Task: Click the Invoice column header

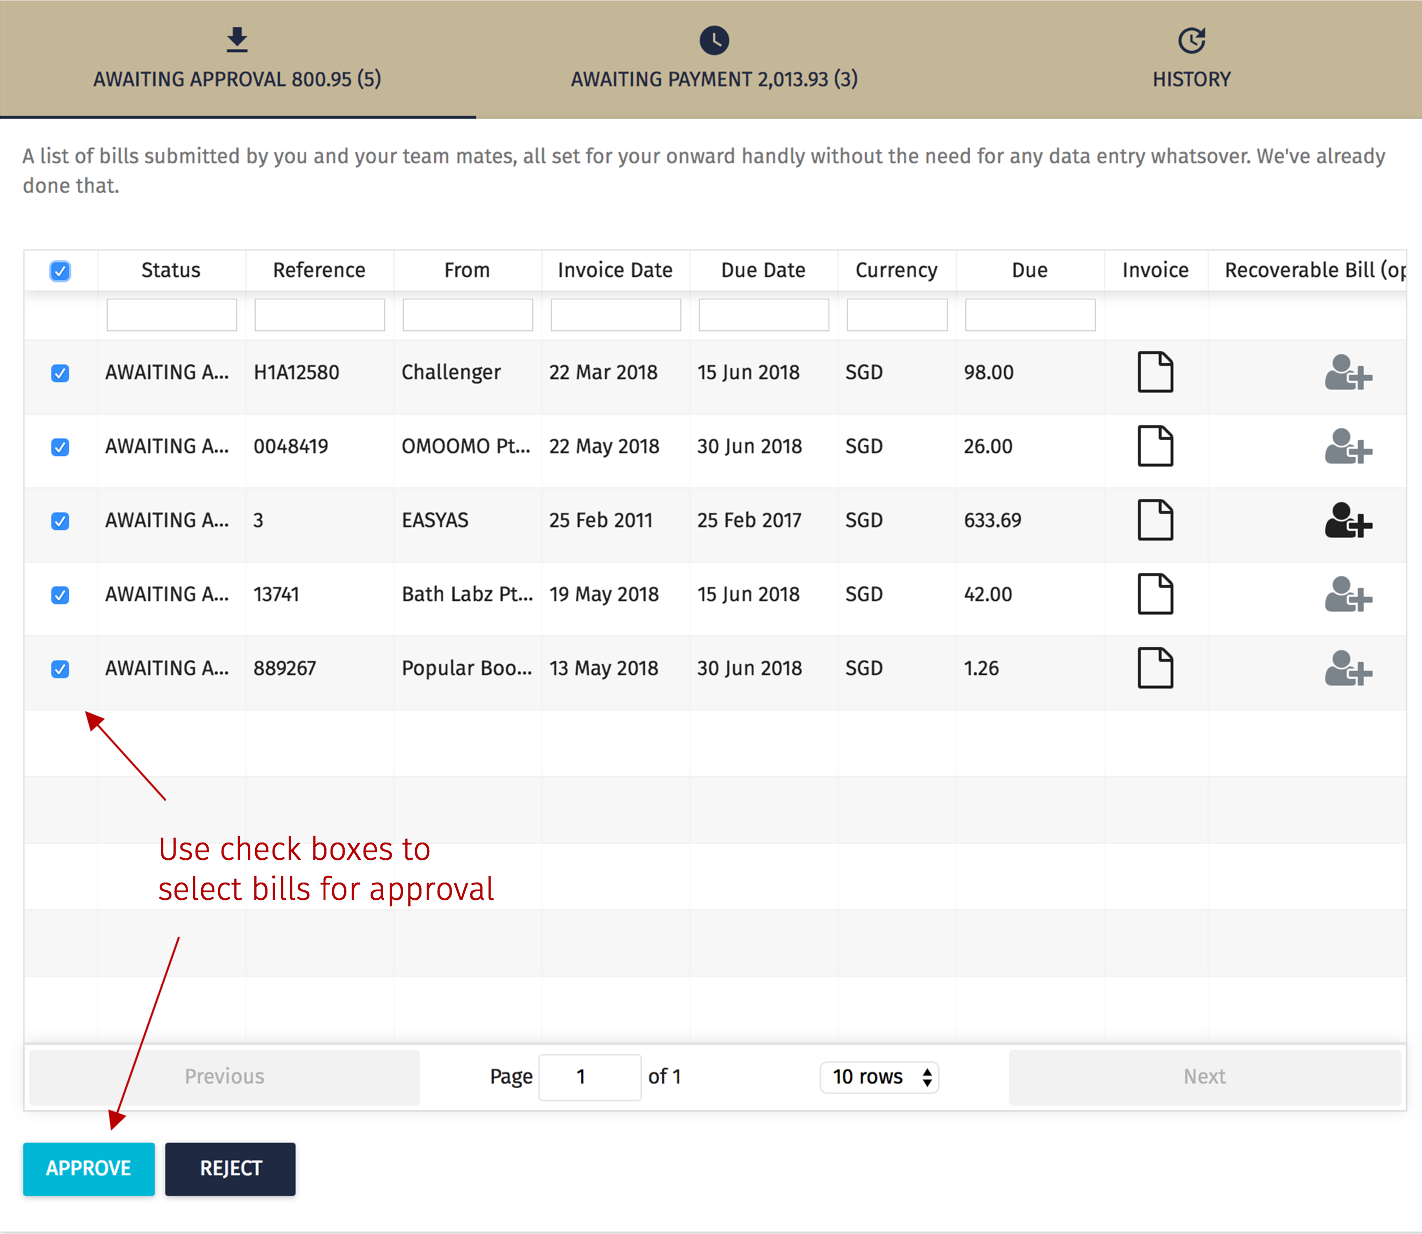Action: click(1155, 270)
